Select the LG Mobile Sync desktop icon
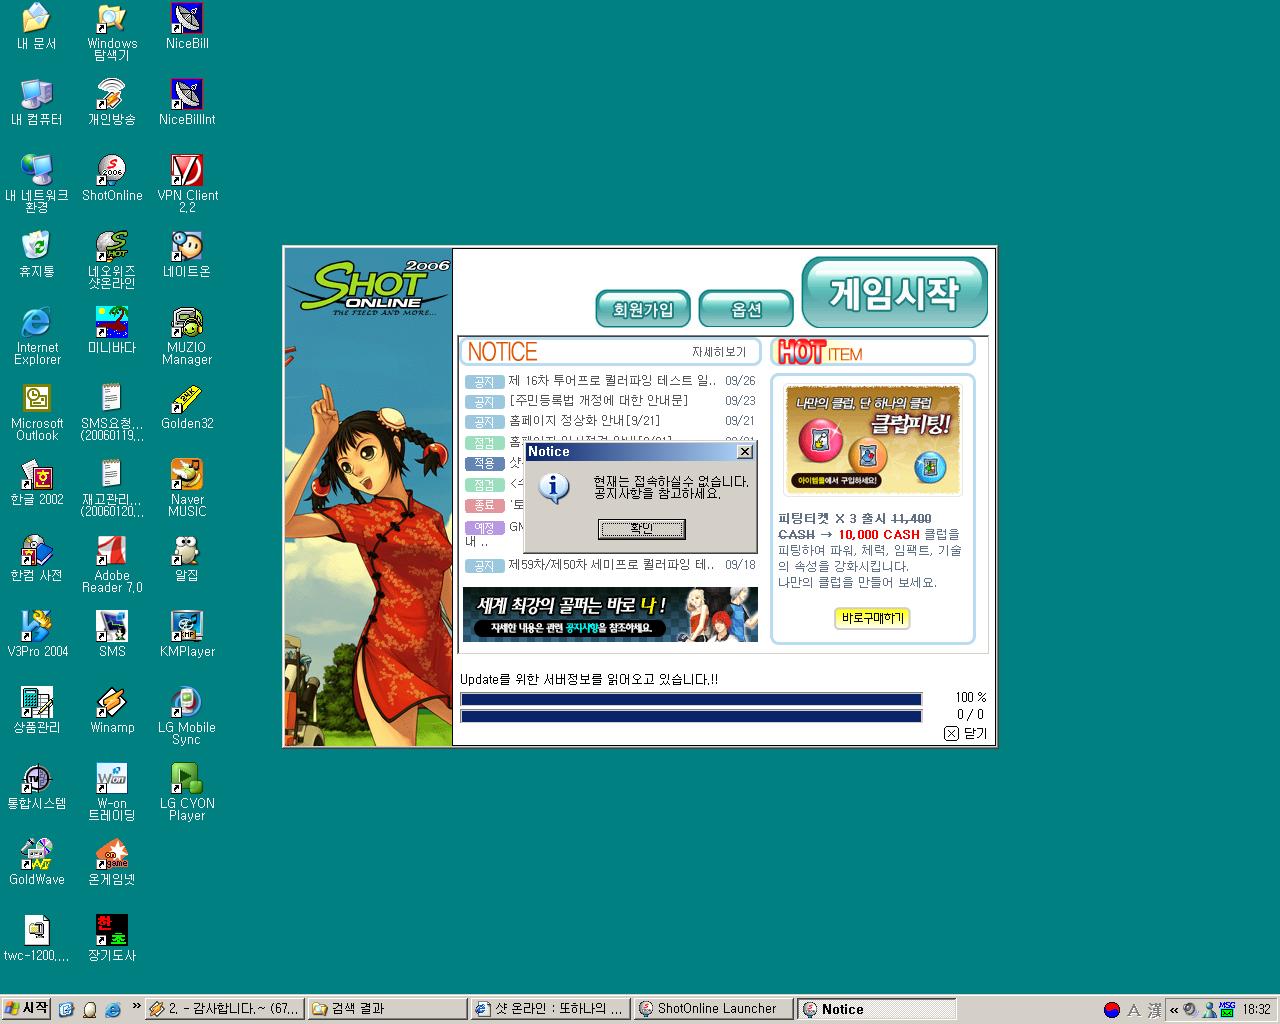Screen dimensions: 1280x1024 [187, 716]
